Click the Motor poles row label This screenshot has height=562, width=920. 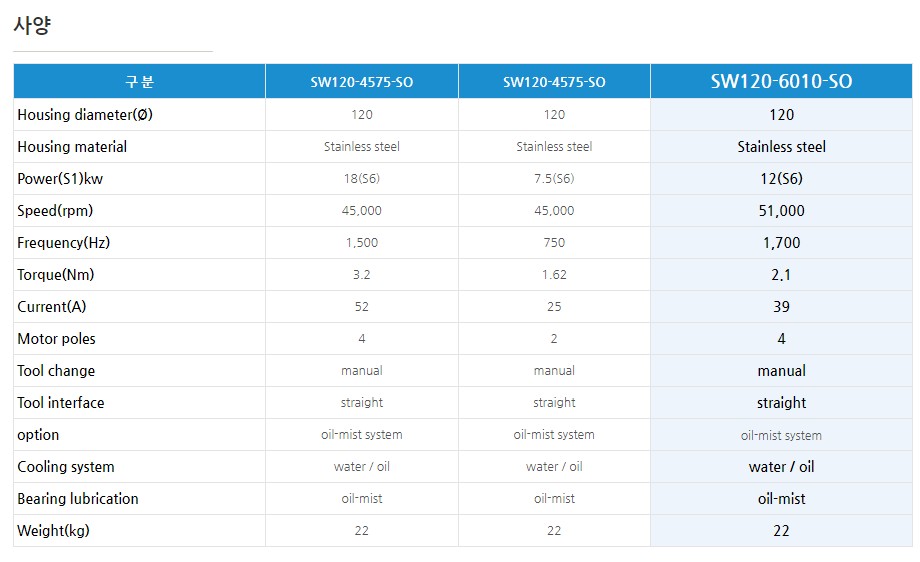56,339
